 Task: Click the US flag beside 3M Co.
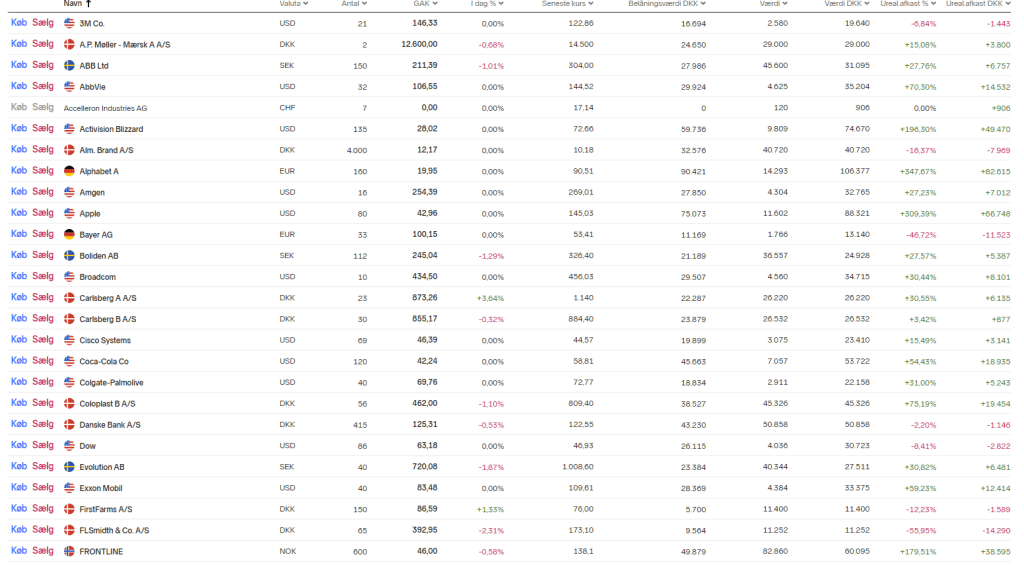[69, 23]
